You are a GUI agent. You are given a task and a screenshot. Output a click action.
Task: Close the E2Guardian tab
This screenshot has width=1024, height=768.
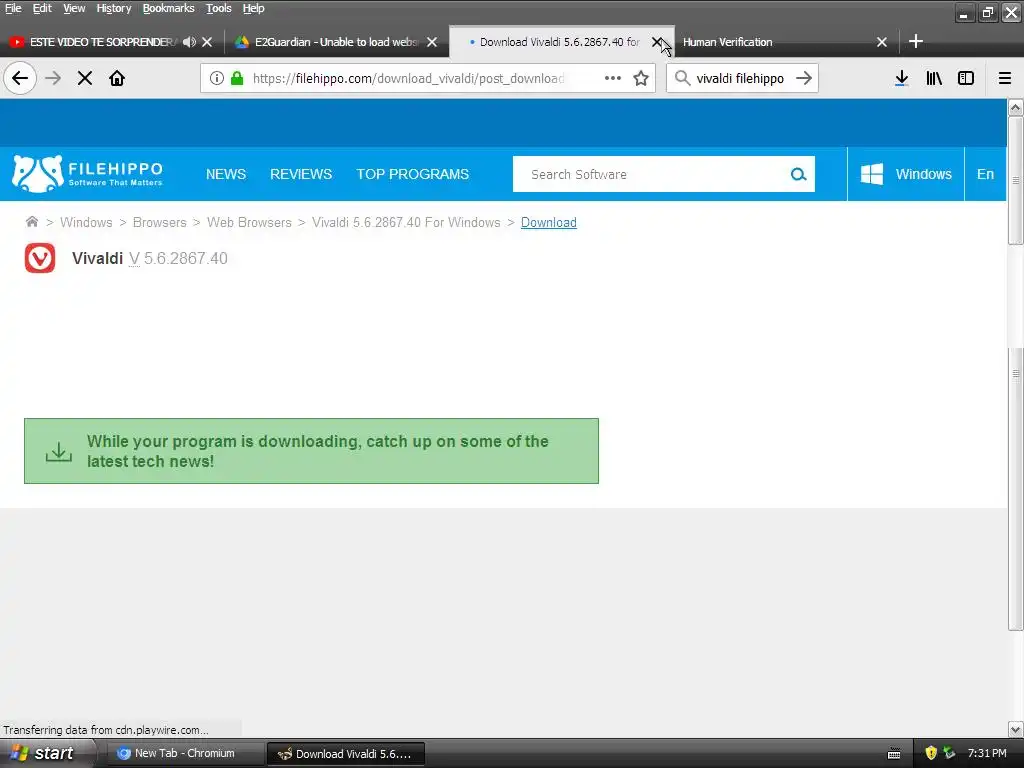(432, 42)
